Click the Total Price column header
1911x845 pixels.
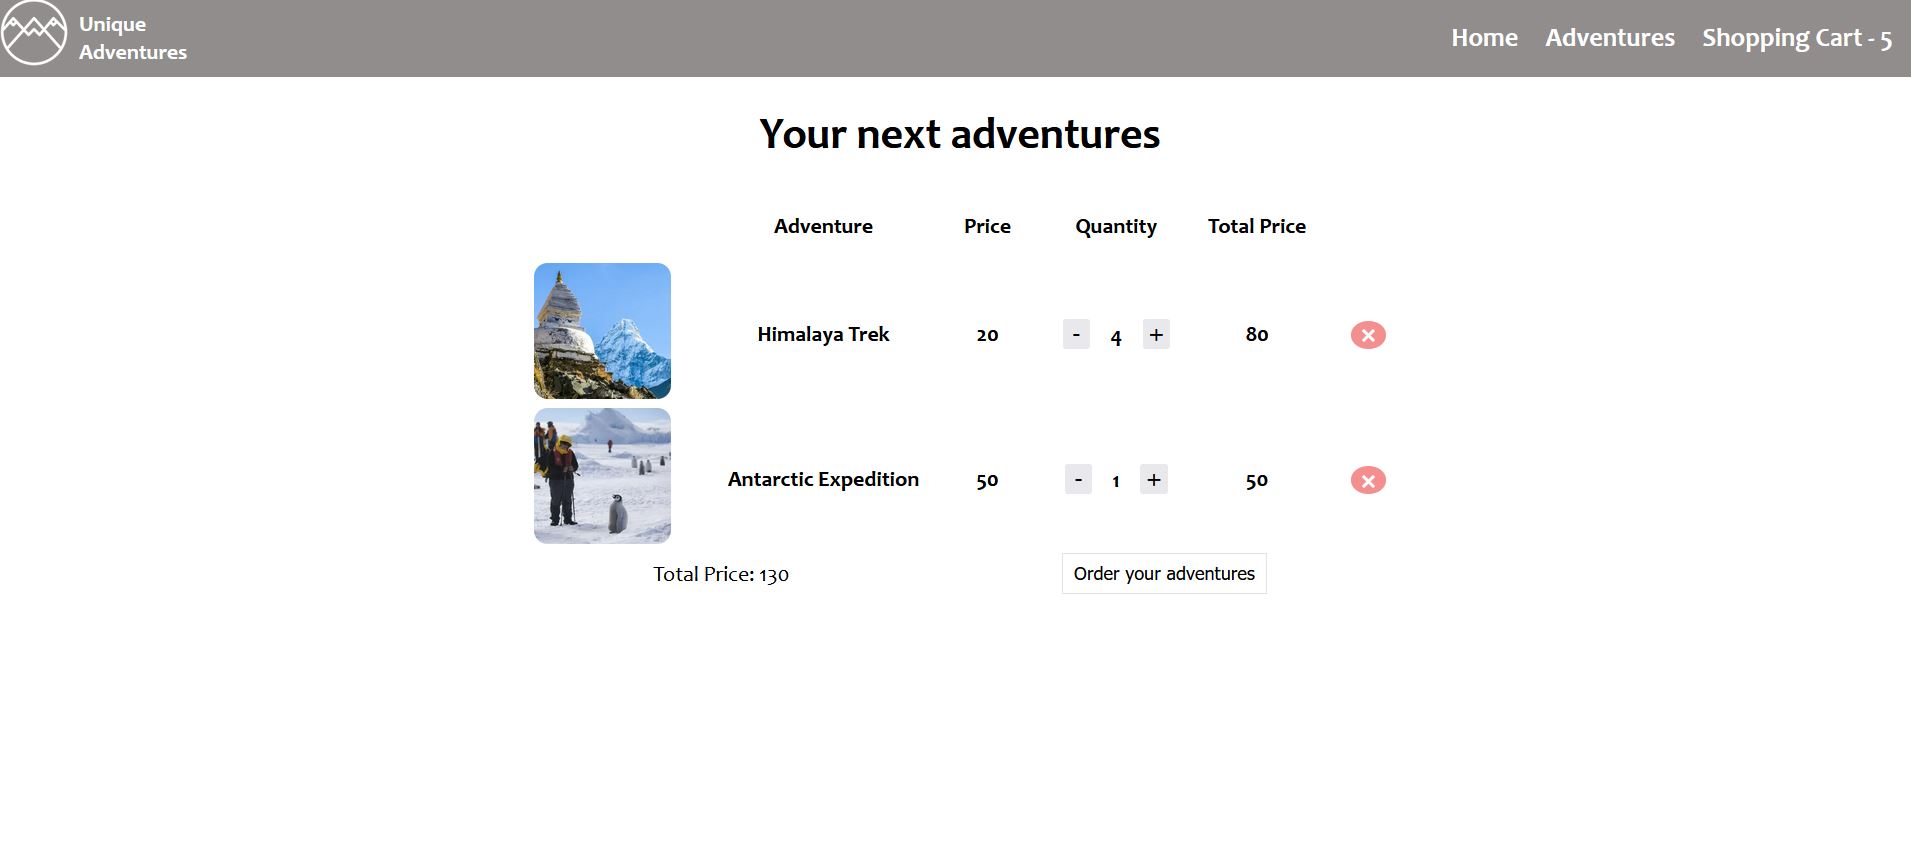pyautogui.click(x=1256, y=226)
